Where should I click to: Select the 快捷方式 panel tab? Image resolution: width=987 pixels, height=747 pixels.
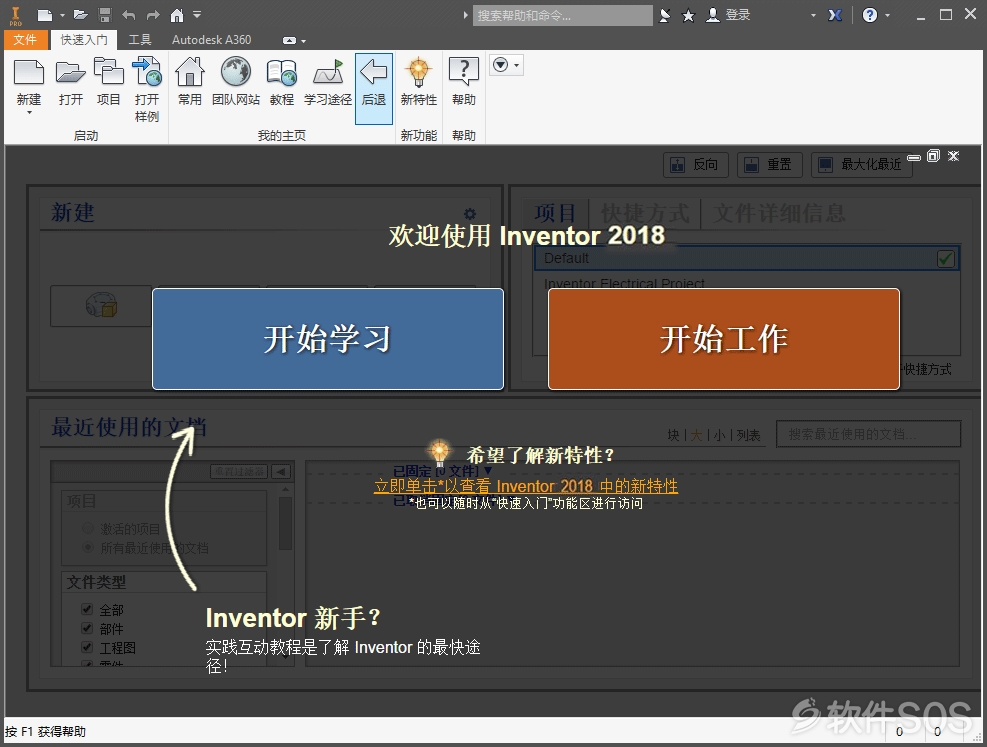(645, 213)
